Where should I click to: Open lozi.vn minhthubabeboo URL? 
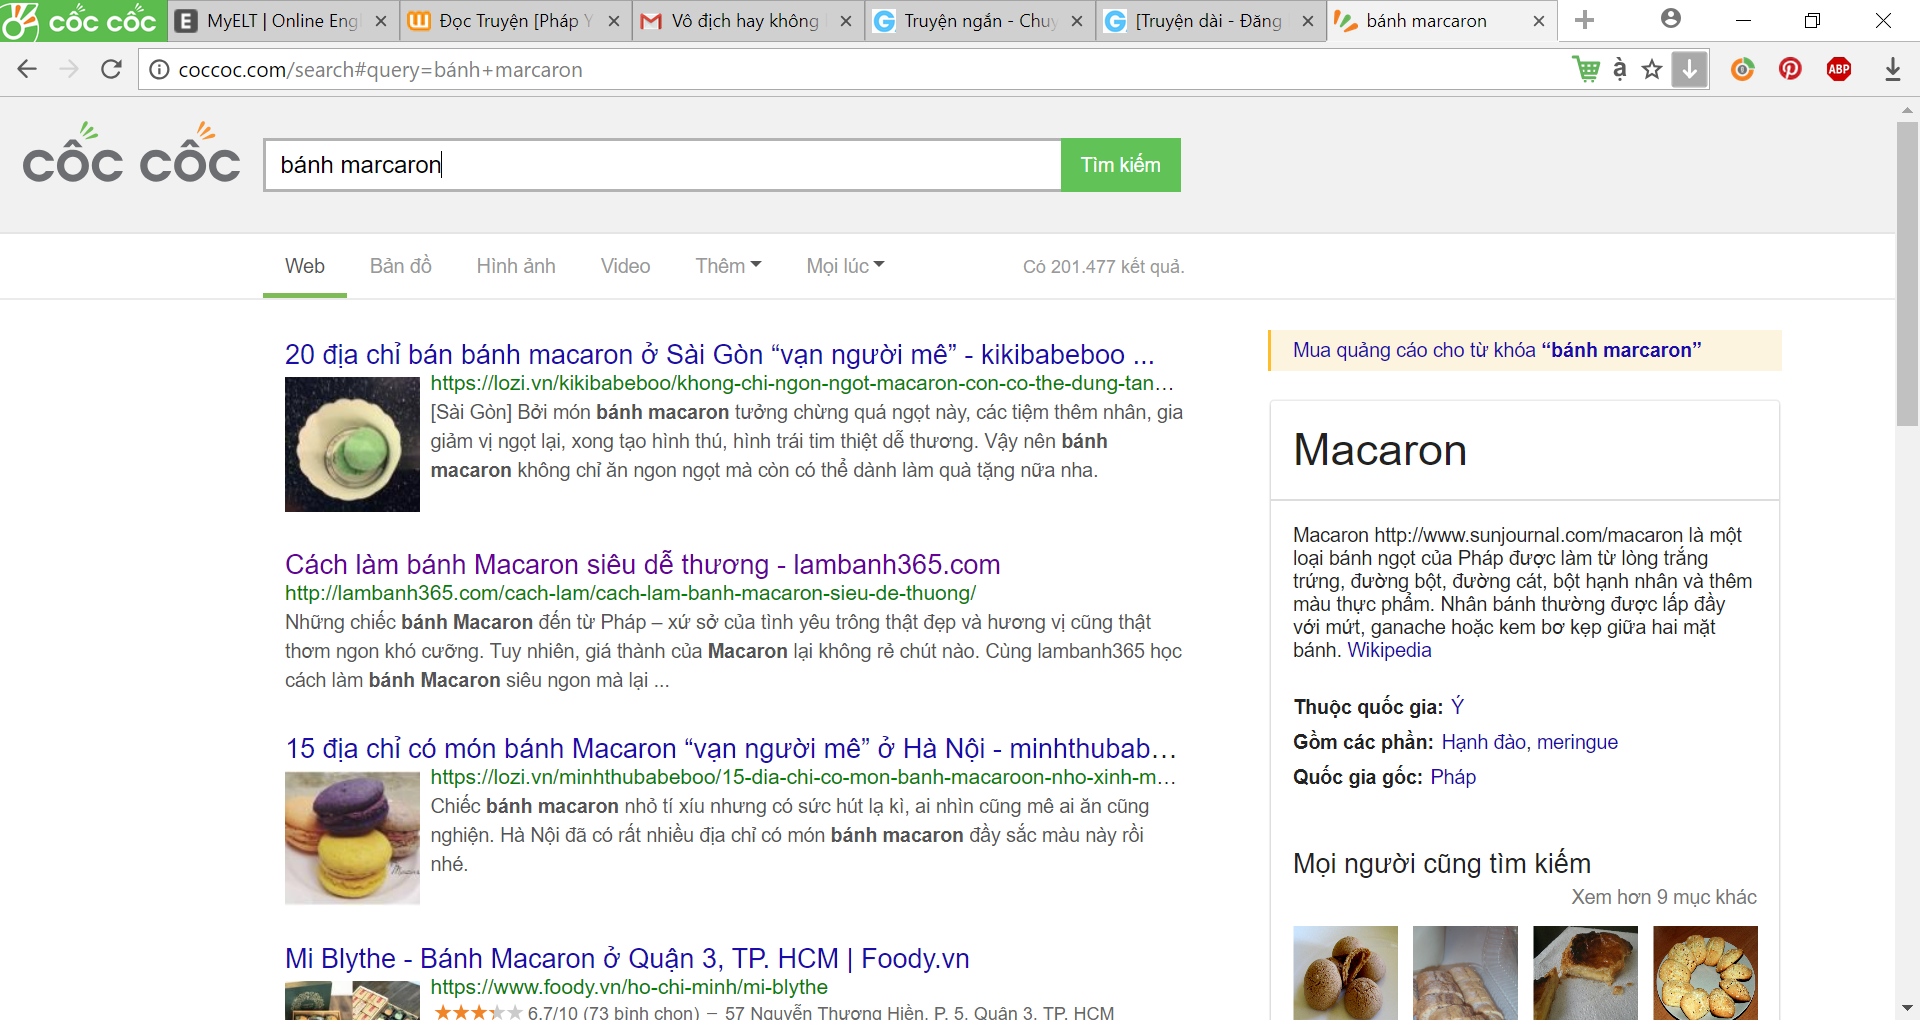tap(803, 777)
